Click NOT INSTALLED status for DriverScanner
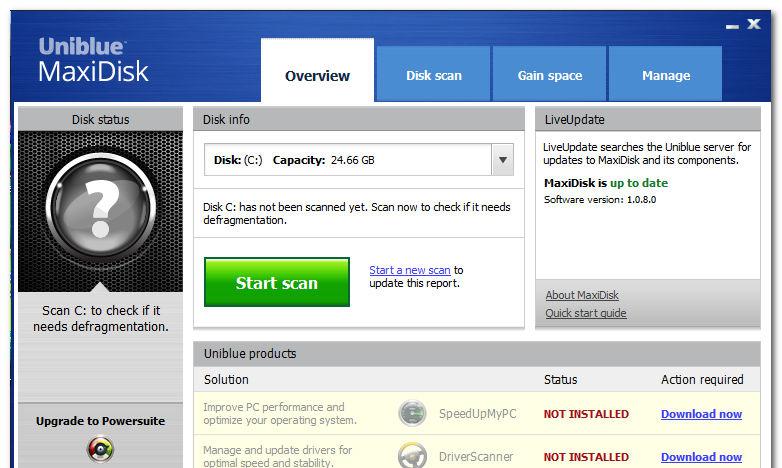The width and height of the screenshot is (782, 468). 586,457
